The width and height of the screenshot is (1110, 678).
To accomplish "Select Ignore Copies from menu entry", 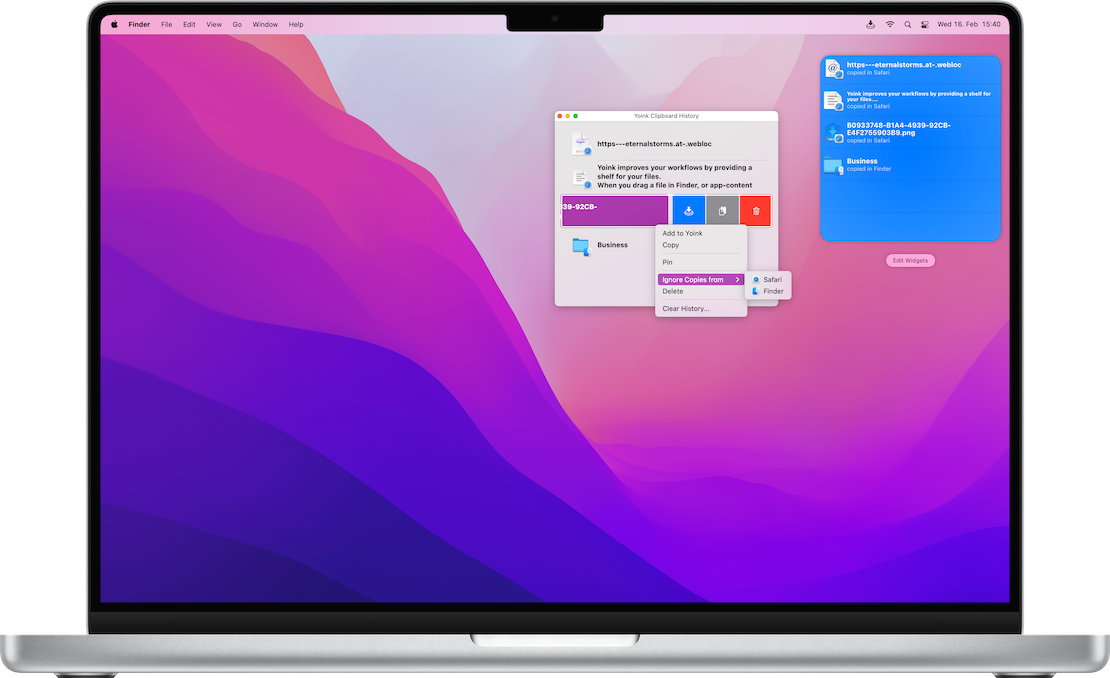I will coord(701,280).
